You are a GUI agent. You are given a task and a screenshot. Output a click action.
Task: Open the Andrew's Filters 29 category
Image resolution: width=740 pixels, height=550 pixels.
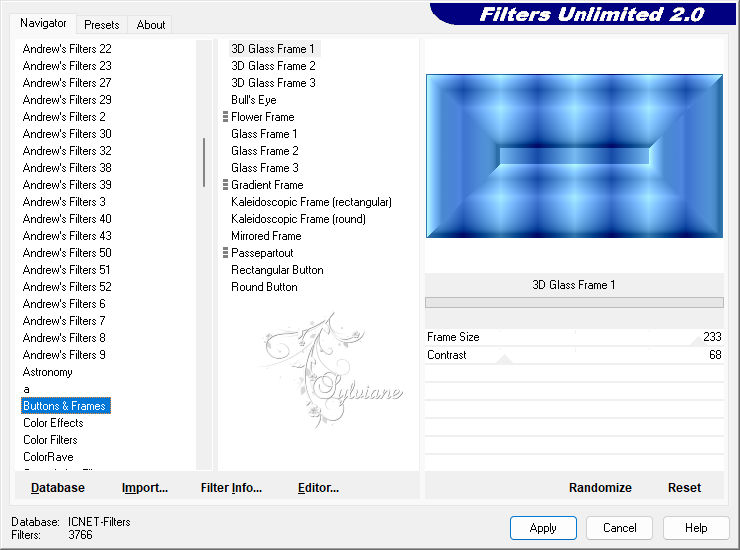(67, 100)
